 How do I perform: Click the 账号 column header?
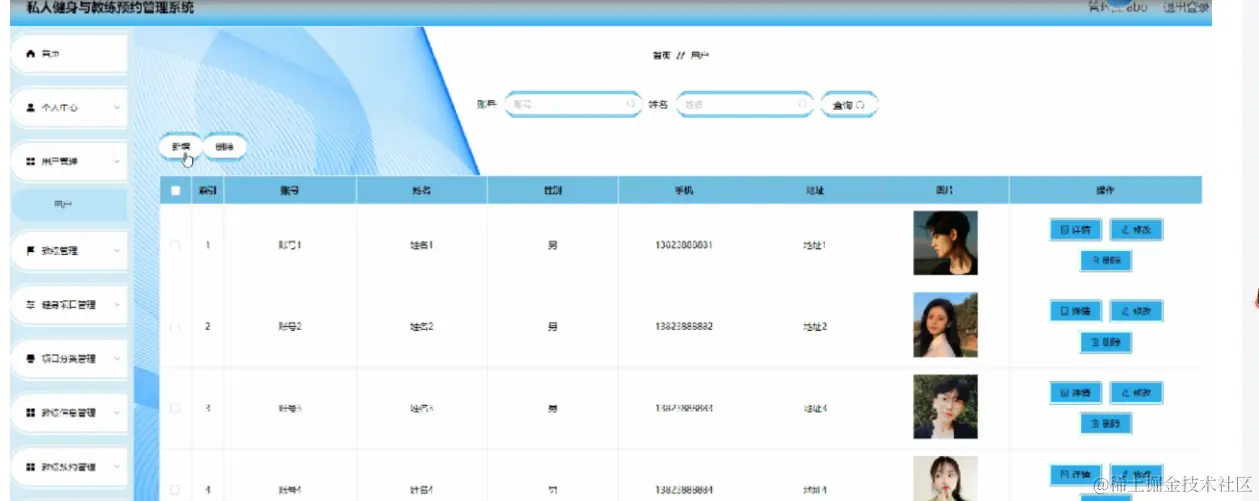(x=290, y=190)
